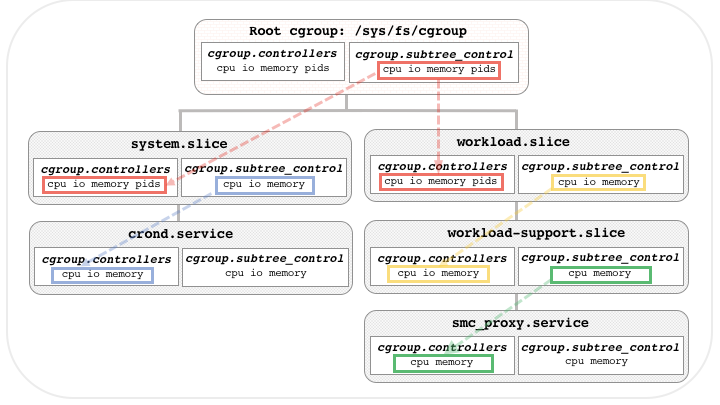Click the Root cgroup's cgroup.controllers cell
Image resolution: width=720 pixels, height=405 pixels.
272,62
